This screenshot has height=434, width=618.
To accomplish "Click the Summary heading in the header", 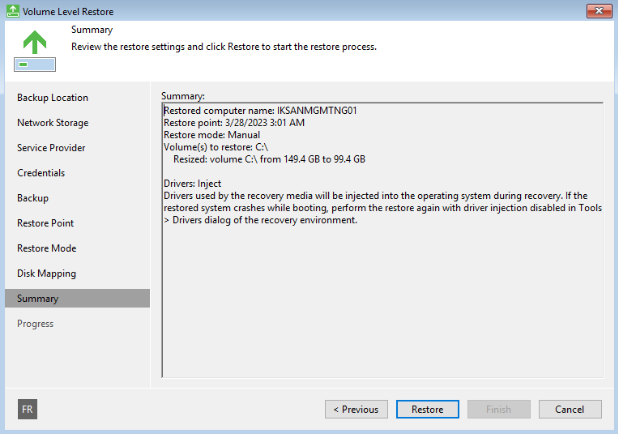I will tap(92, 30).
